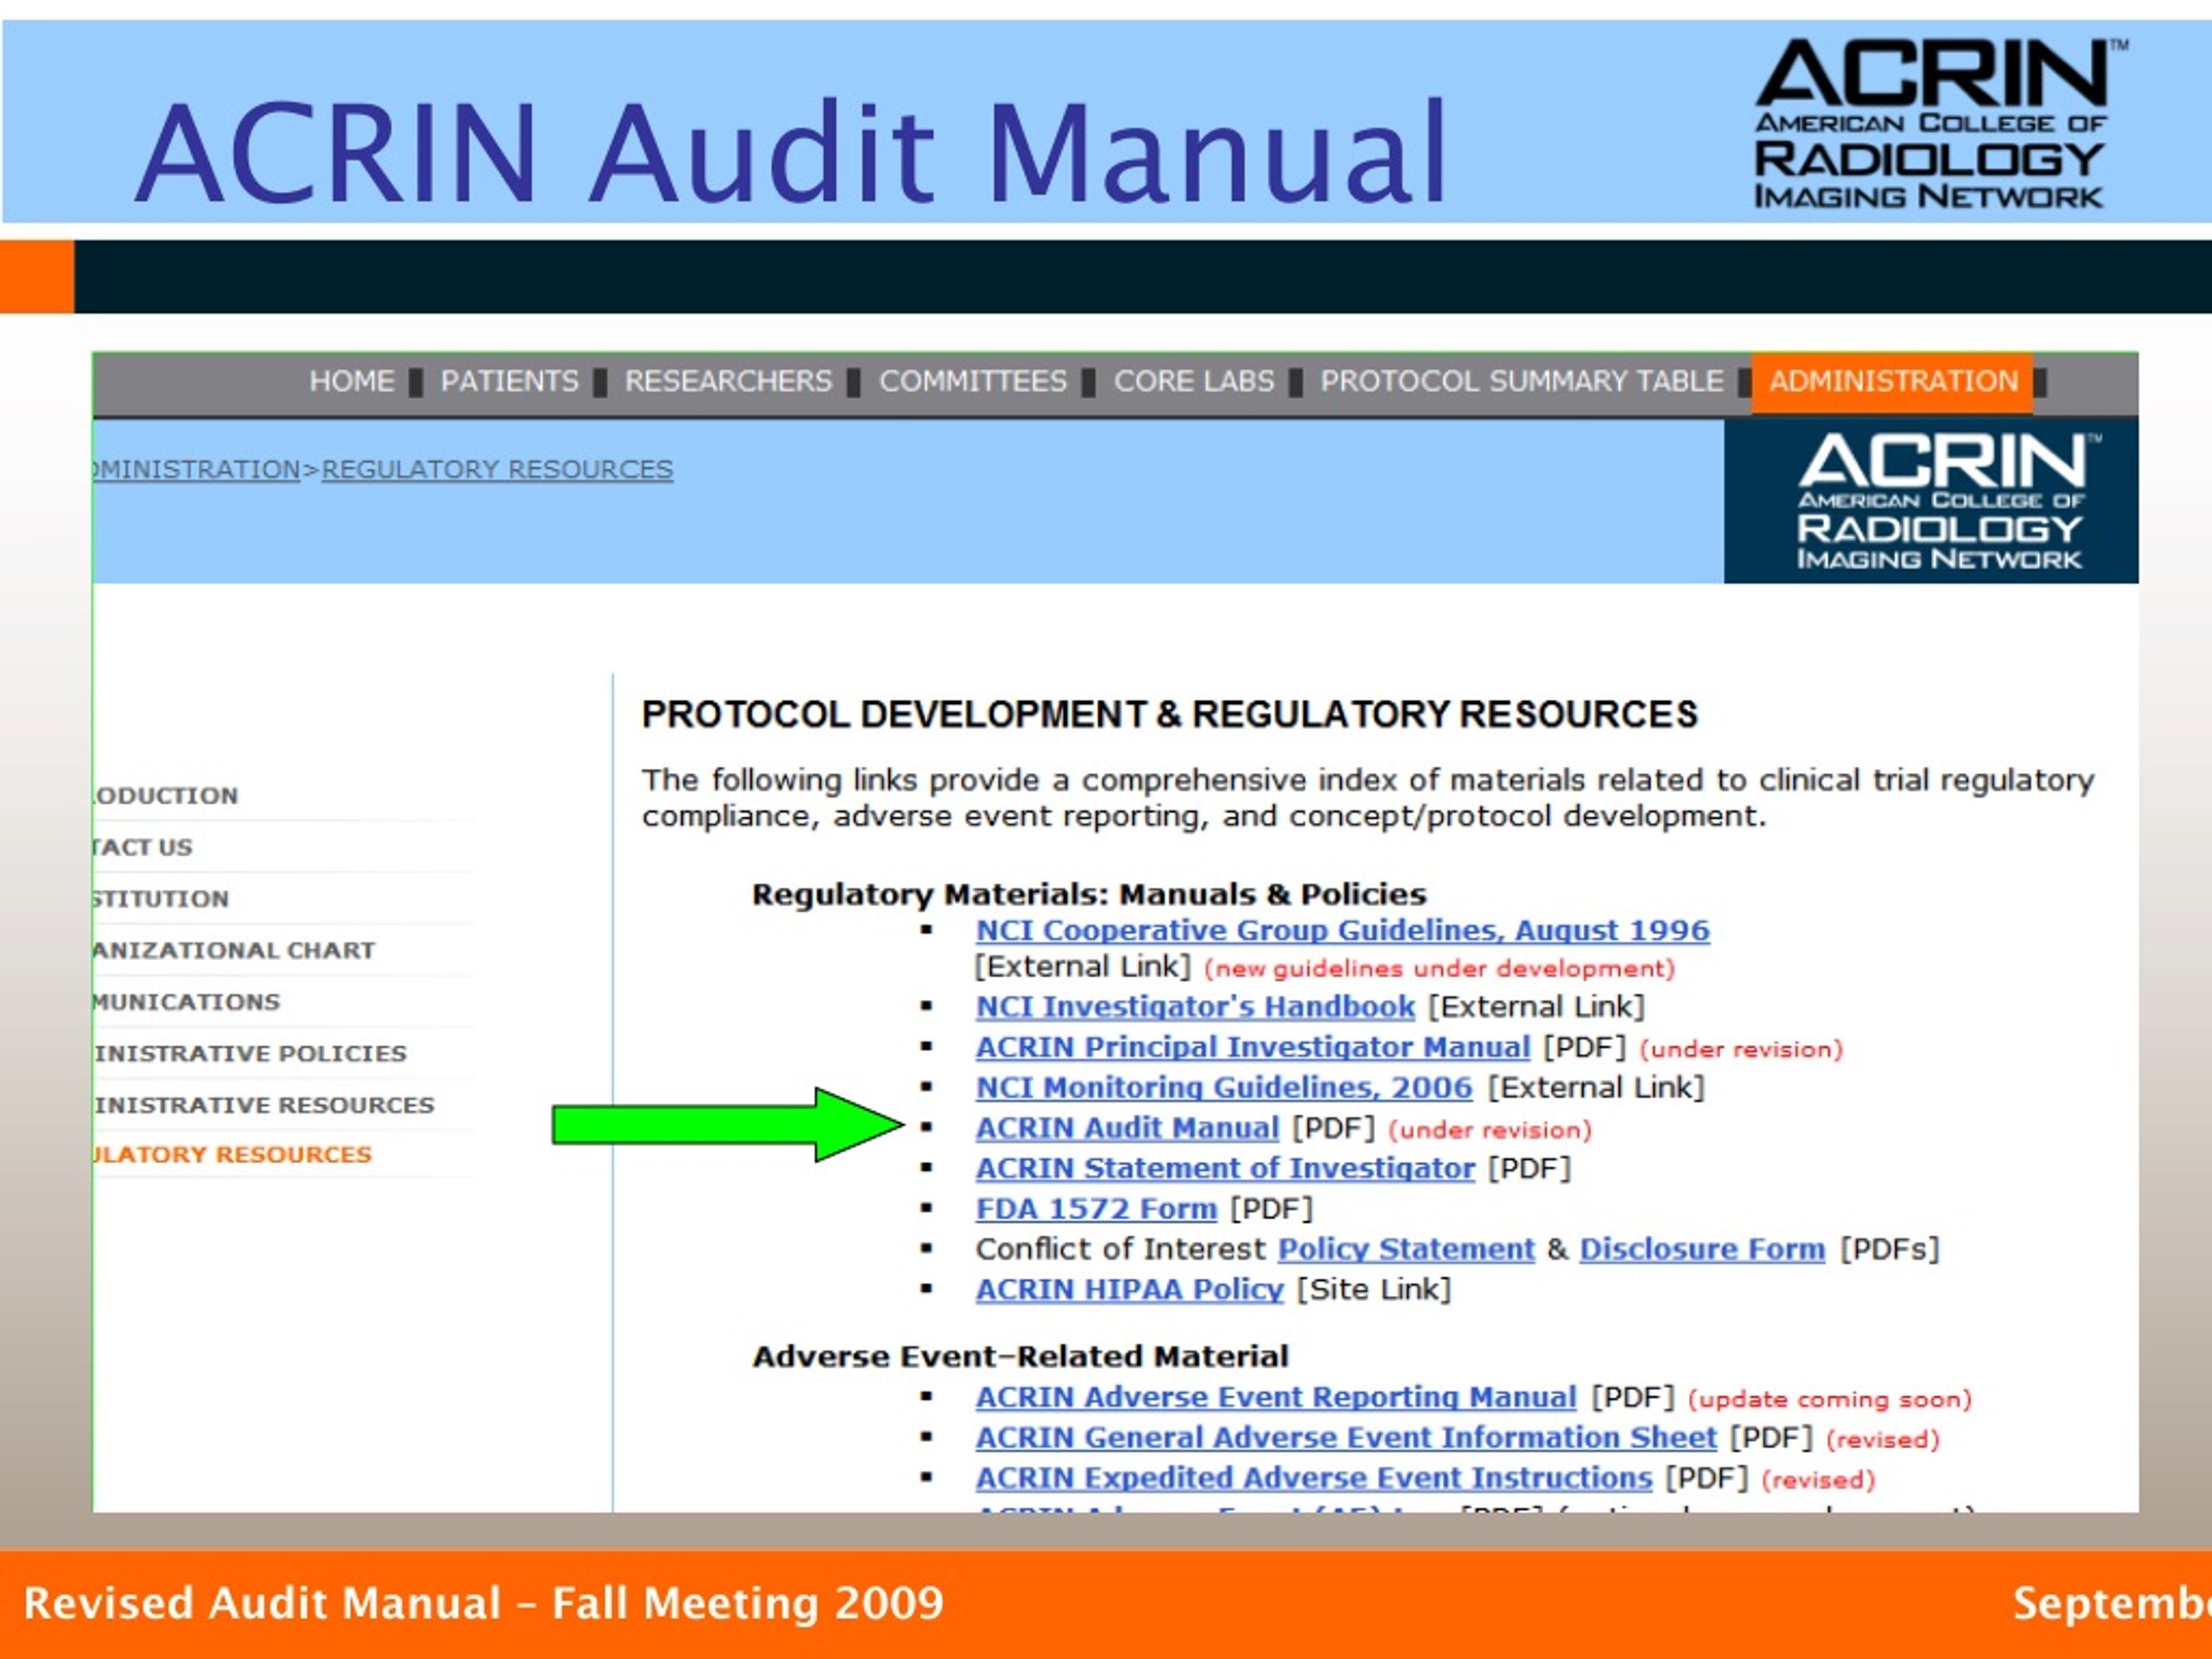Open NCI Cooperative Group Guidelines, August 1996

1343,930
